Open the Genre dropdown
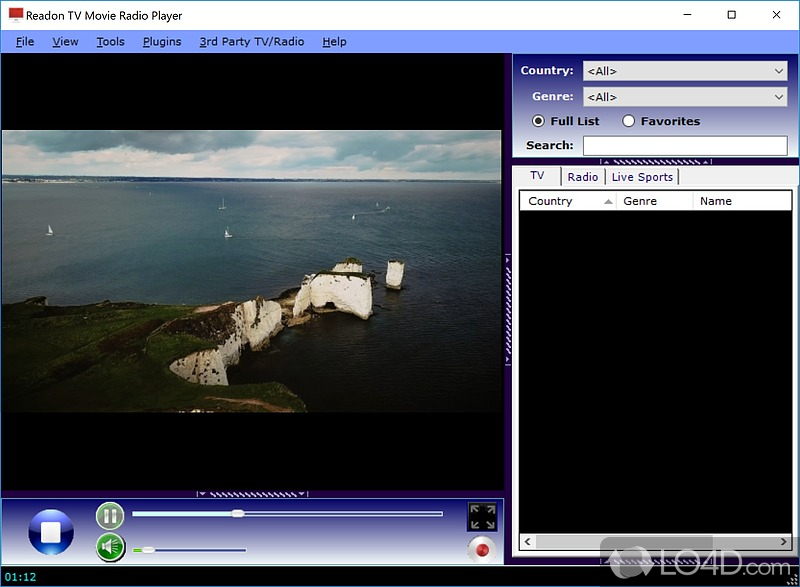The image size is (800, 587). tap(685, 97)
